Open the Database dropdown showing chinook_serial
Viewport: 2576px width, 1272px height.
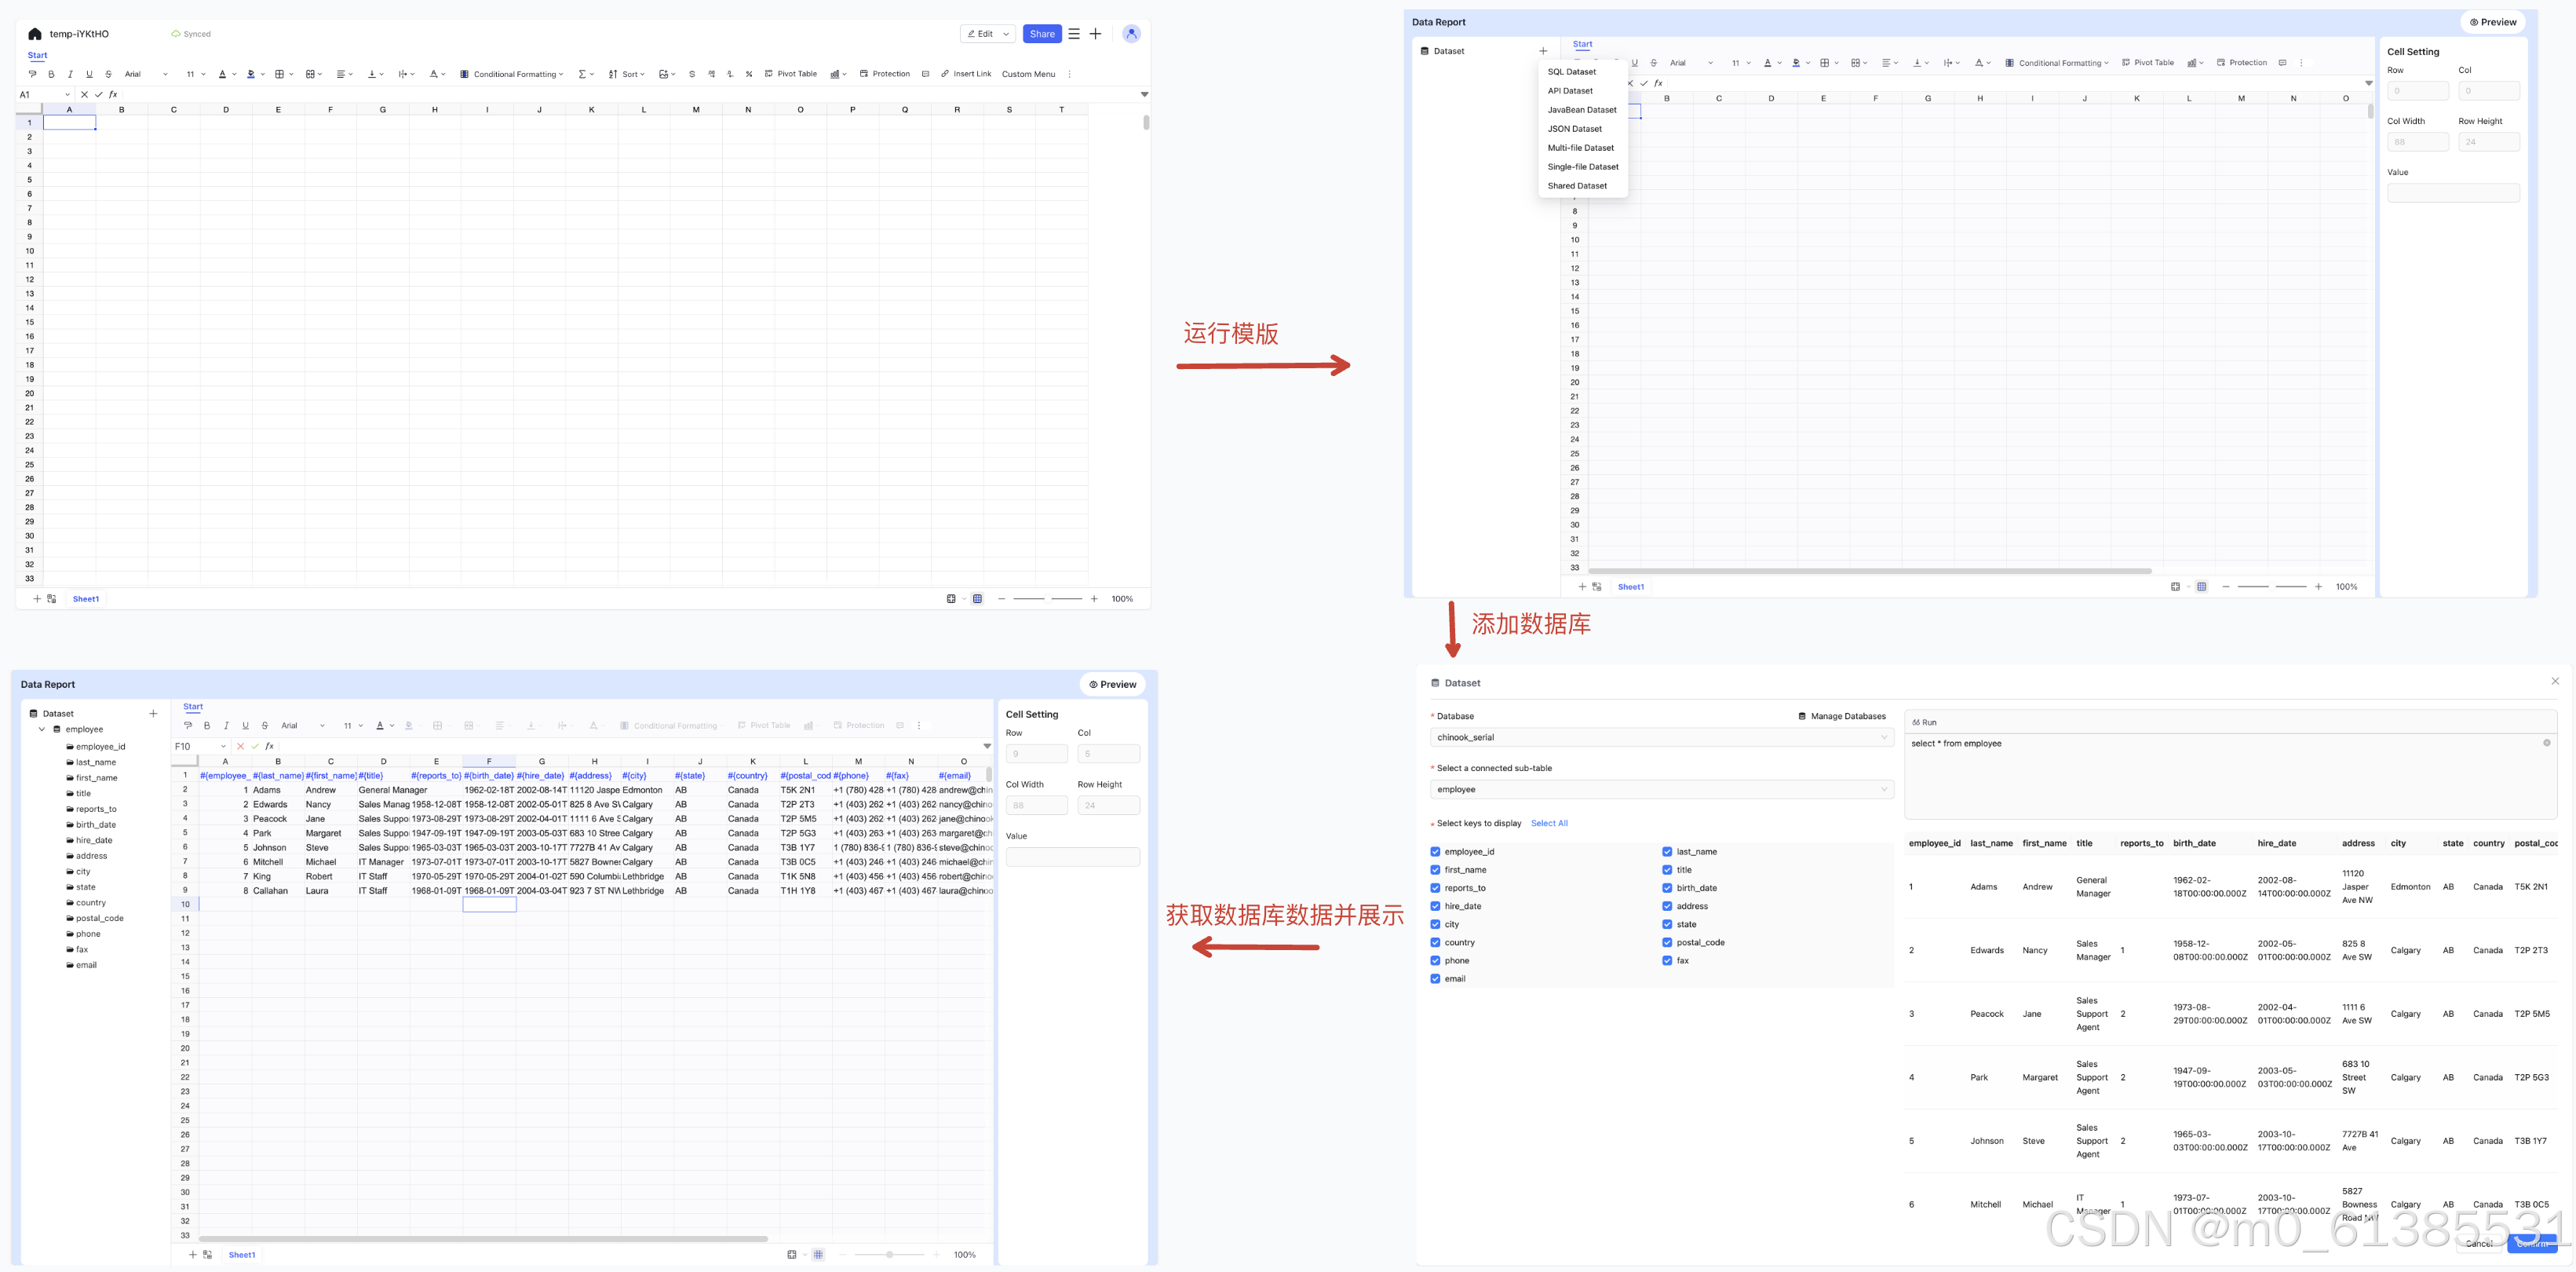(1660, 737)
